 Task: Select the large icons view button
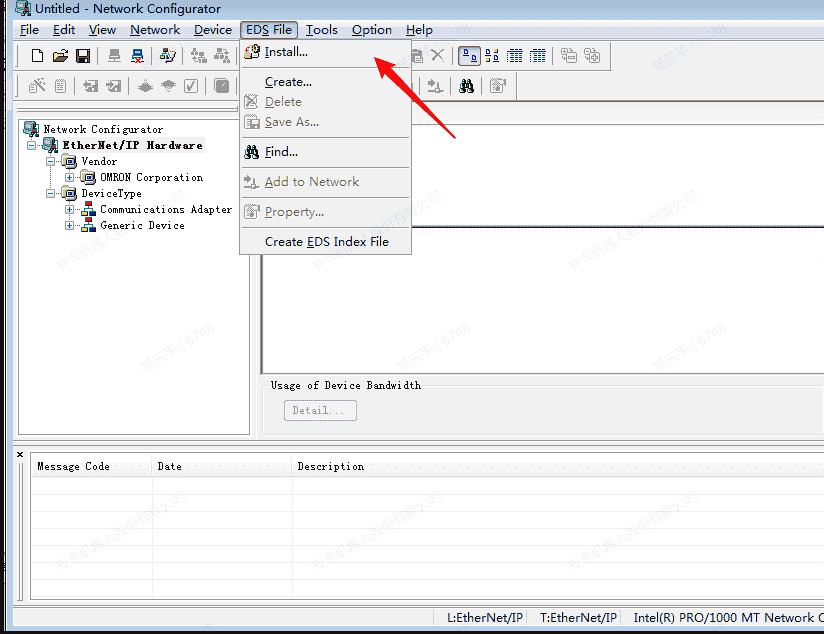[x=468, y=56]
